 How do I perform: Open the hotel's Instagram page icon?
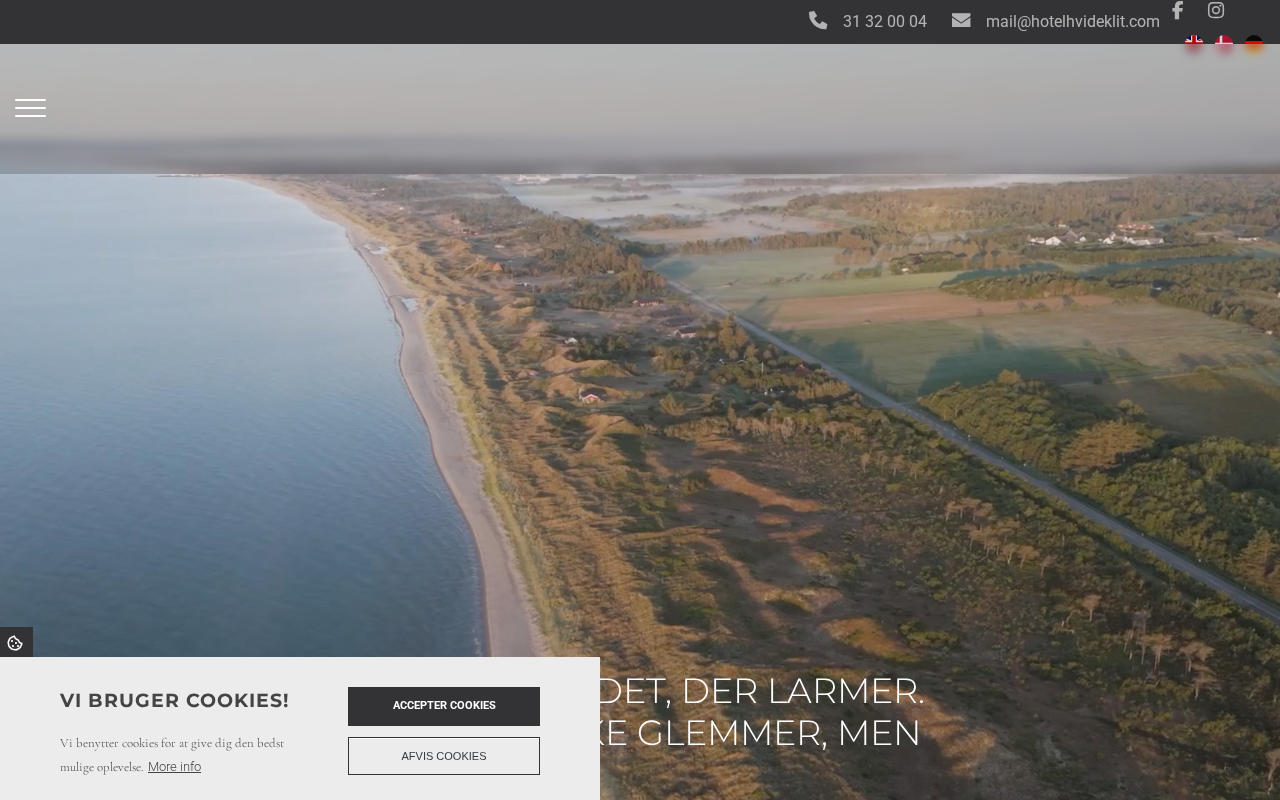point(1216,11)
